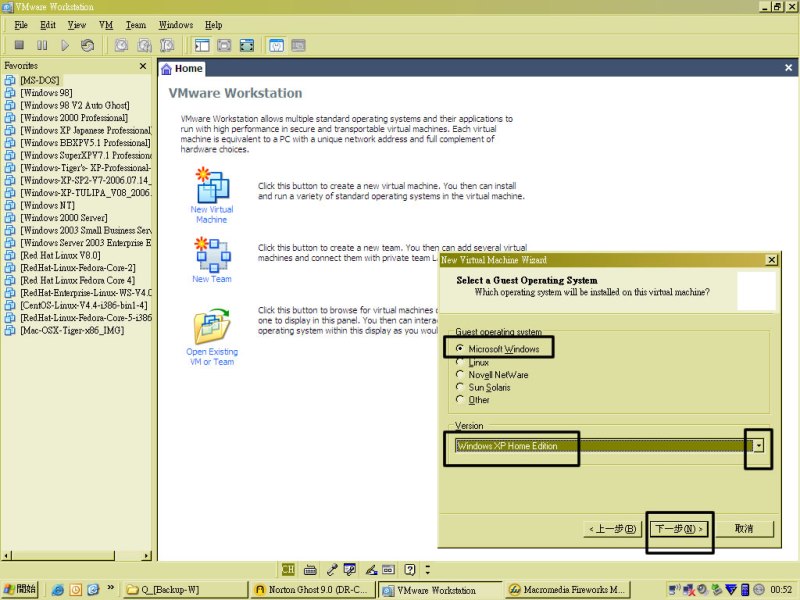Viewport: 800px width, 600px height.
Task: Select [Windows 2000 Professional] favorite
Action: tap(74, 117)
